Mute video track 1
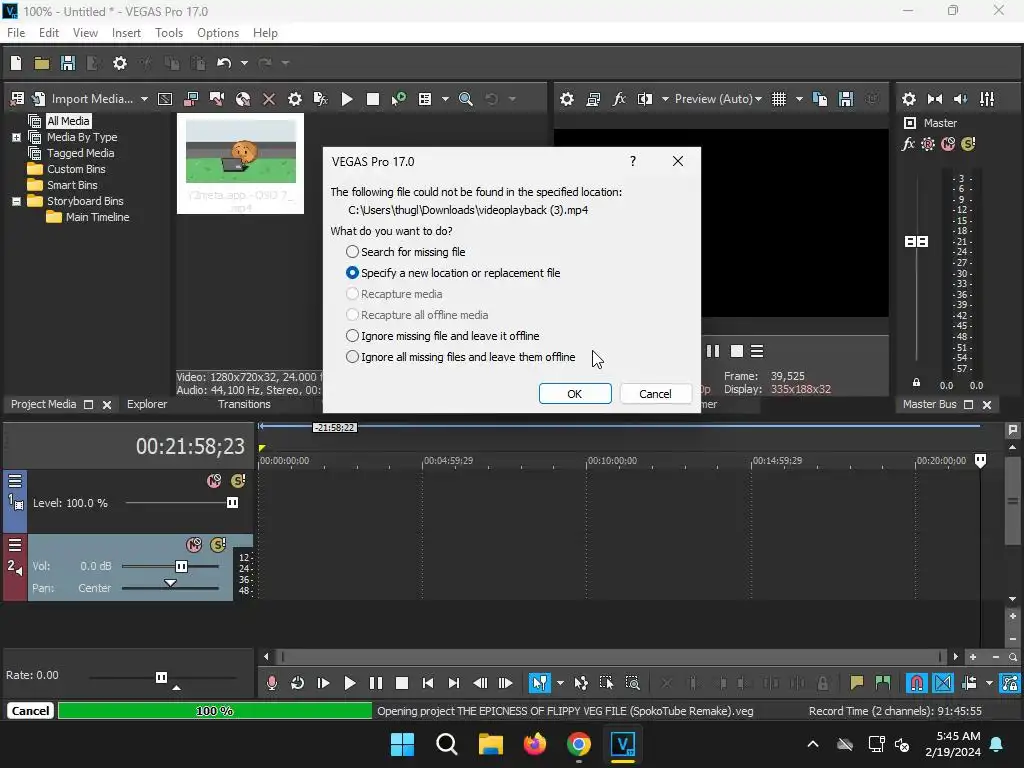Screen dimensions: 1024x768 click(x=214, y=481)
